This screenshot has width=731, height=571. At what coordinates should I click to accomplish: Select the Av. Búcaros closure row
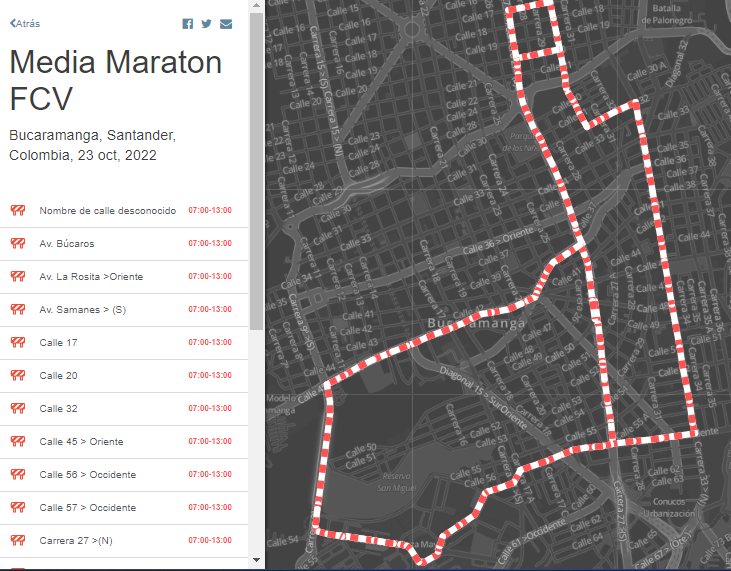[124, 244]
